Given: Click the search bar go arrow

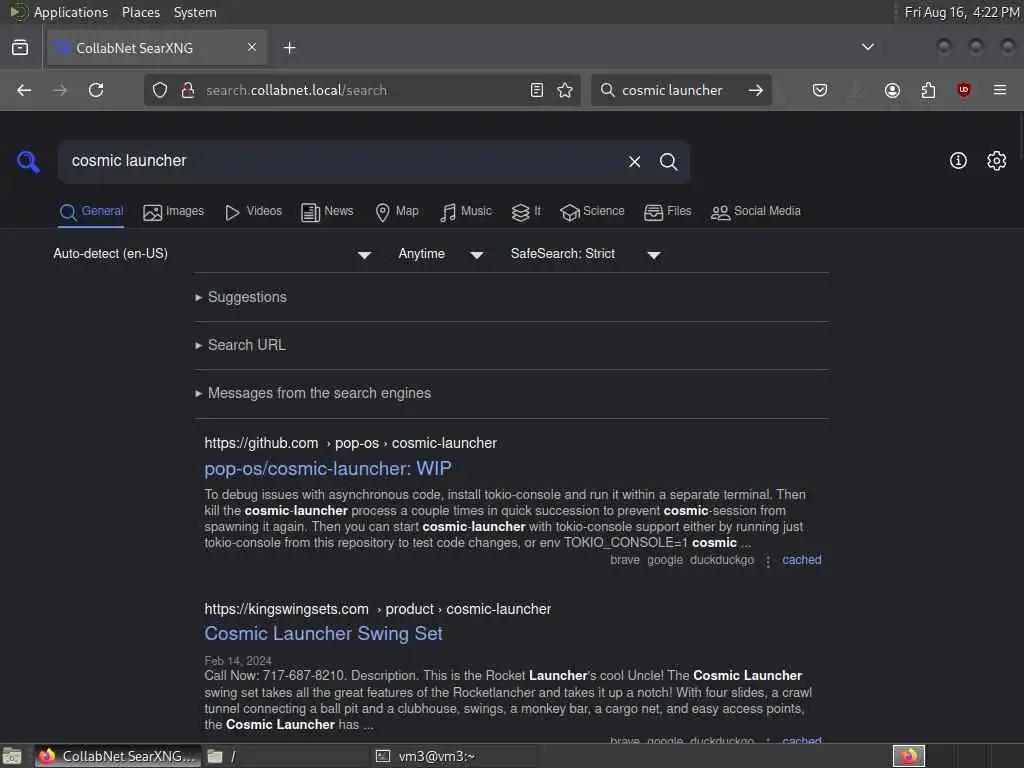Looking at the screenshot, I should point(756,90).
